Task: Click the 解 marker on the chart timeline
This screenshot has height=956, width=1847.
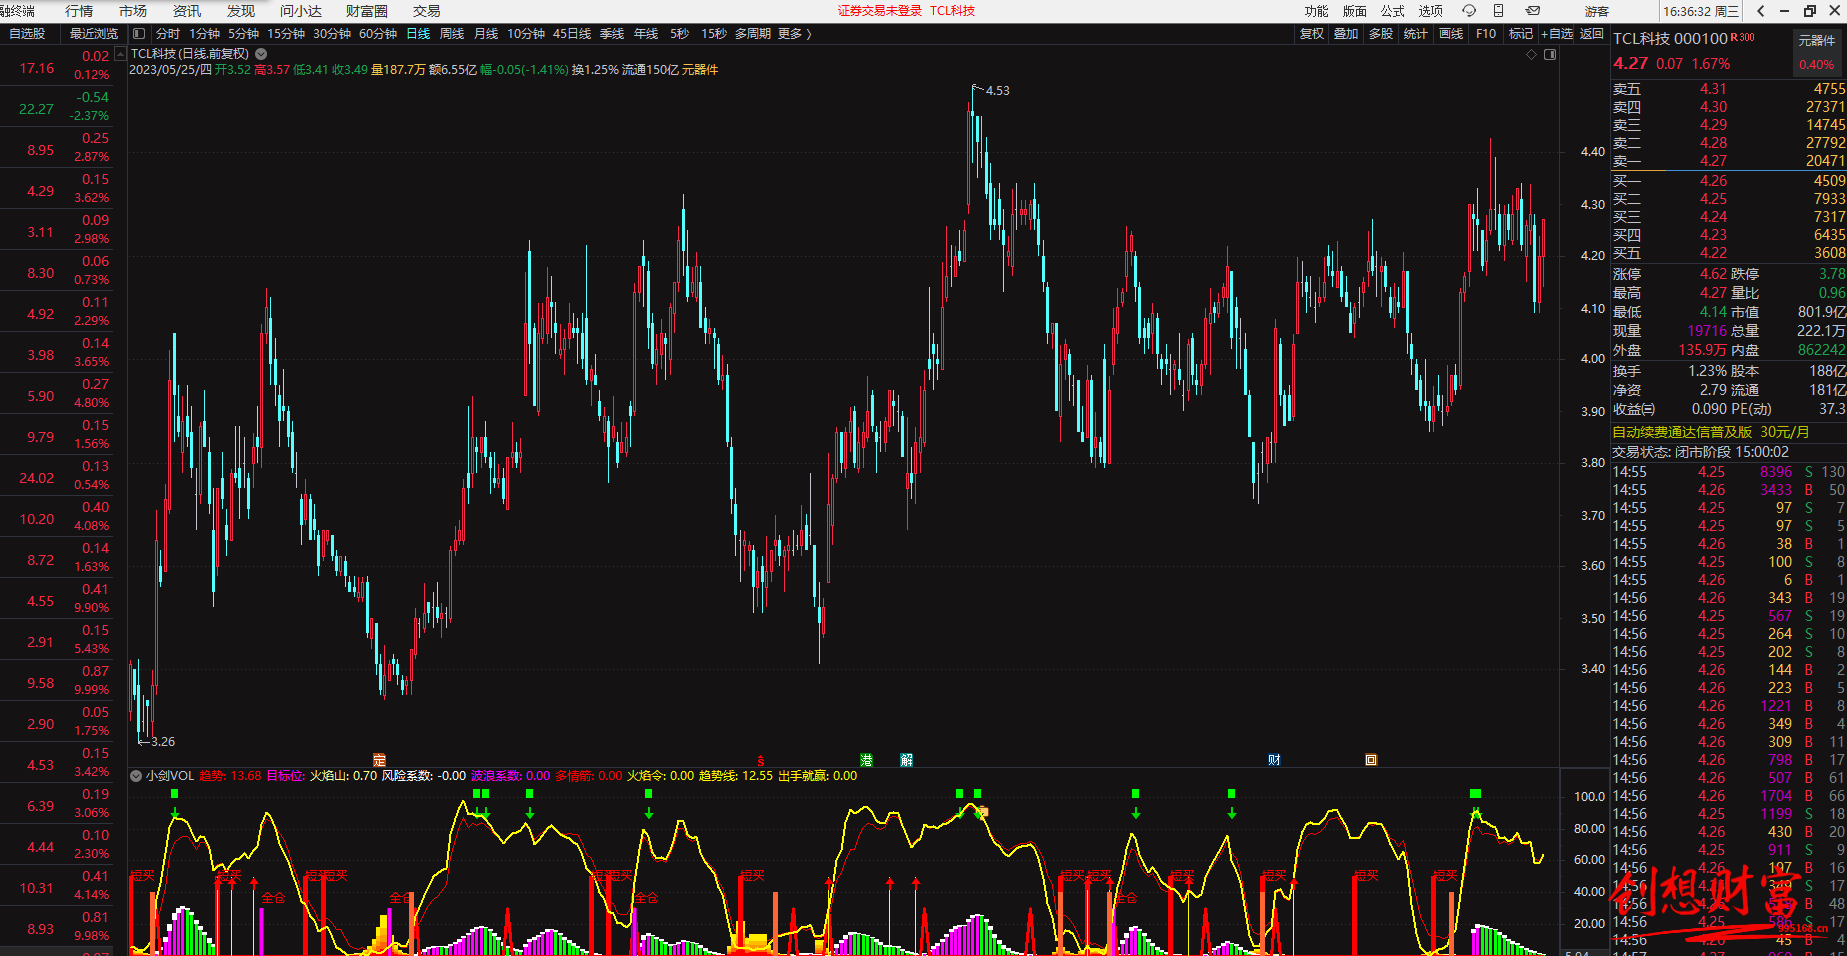Action: [906, 760]
